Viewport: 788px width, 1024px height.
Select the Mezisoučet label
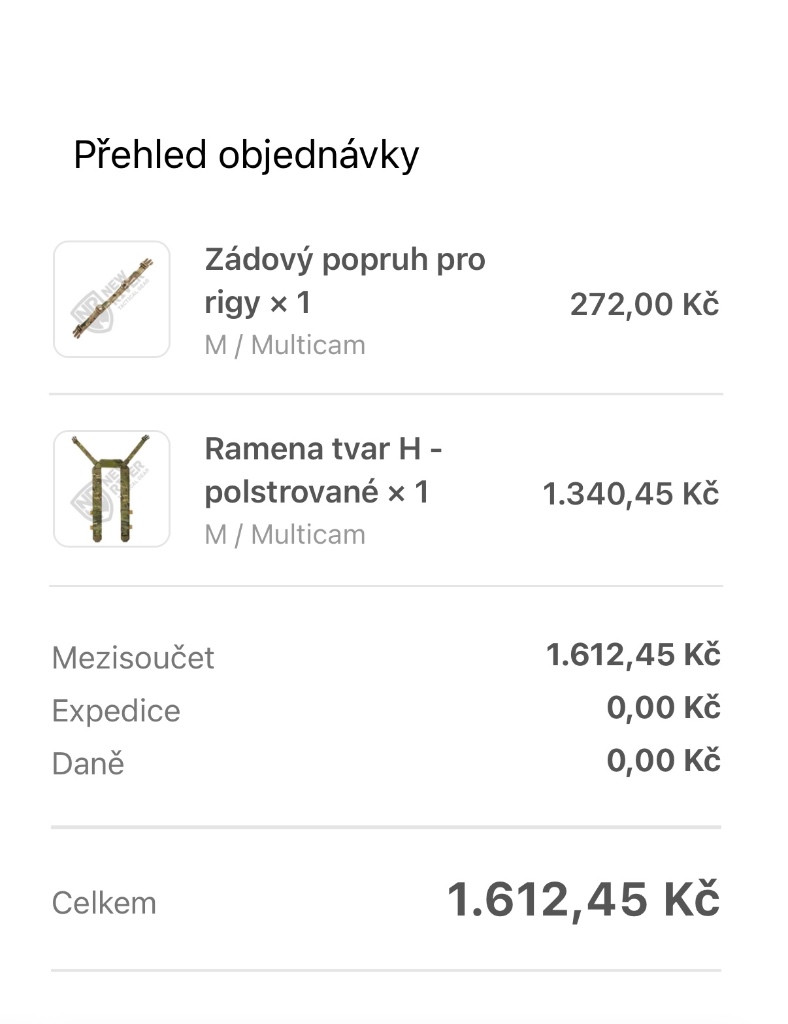point(133,658)
